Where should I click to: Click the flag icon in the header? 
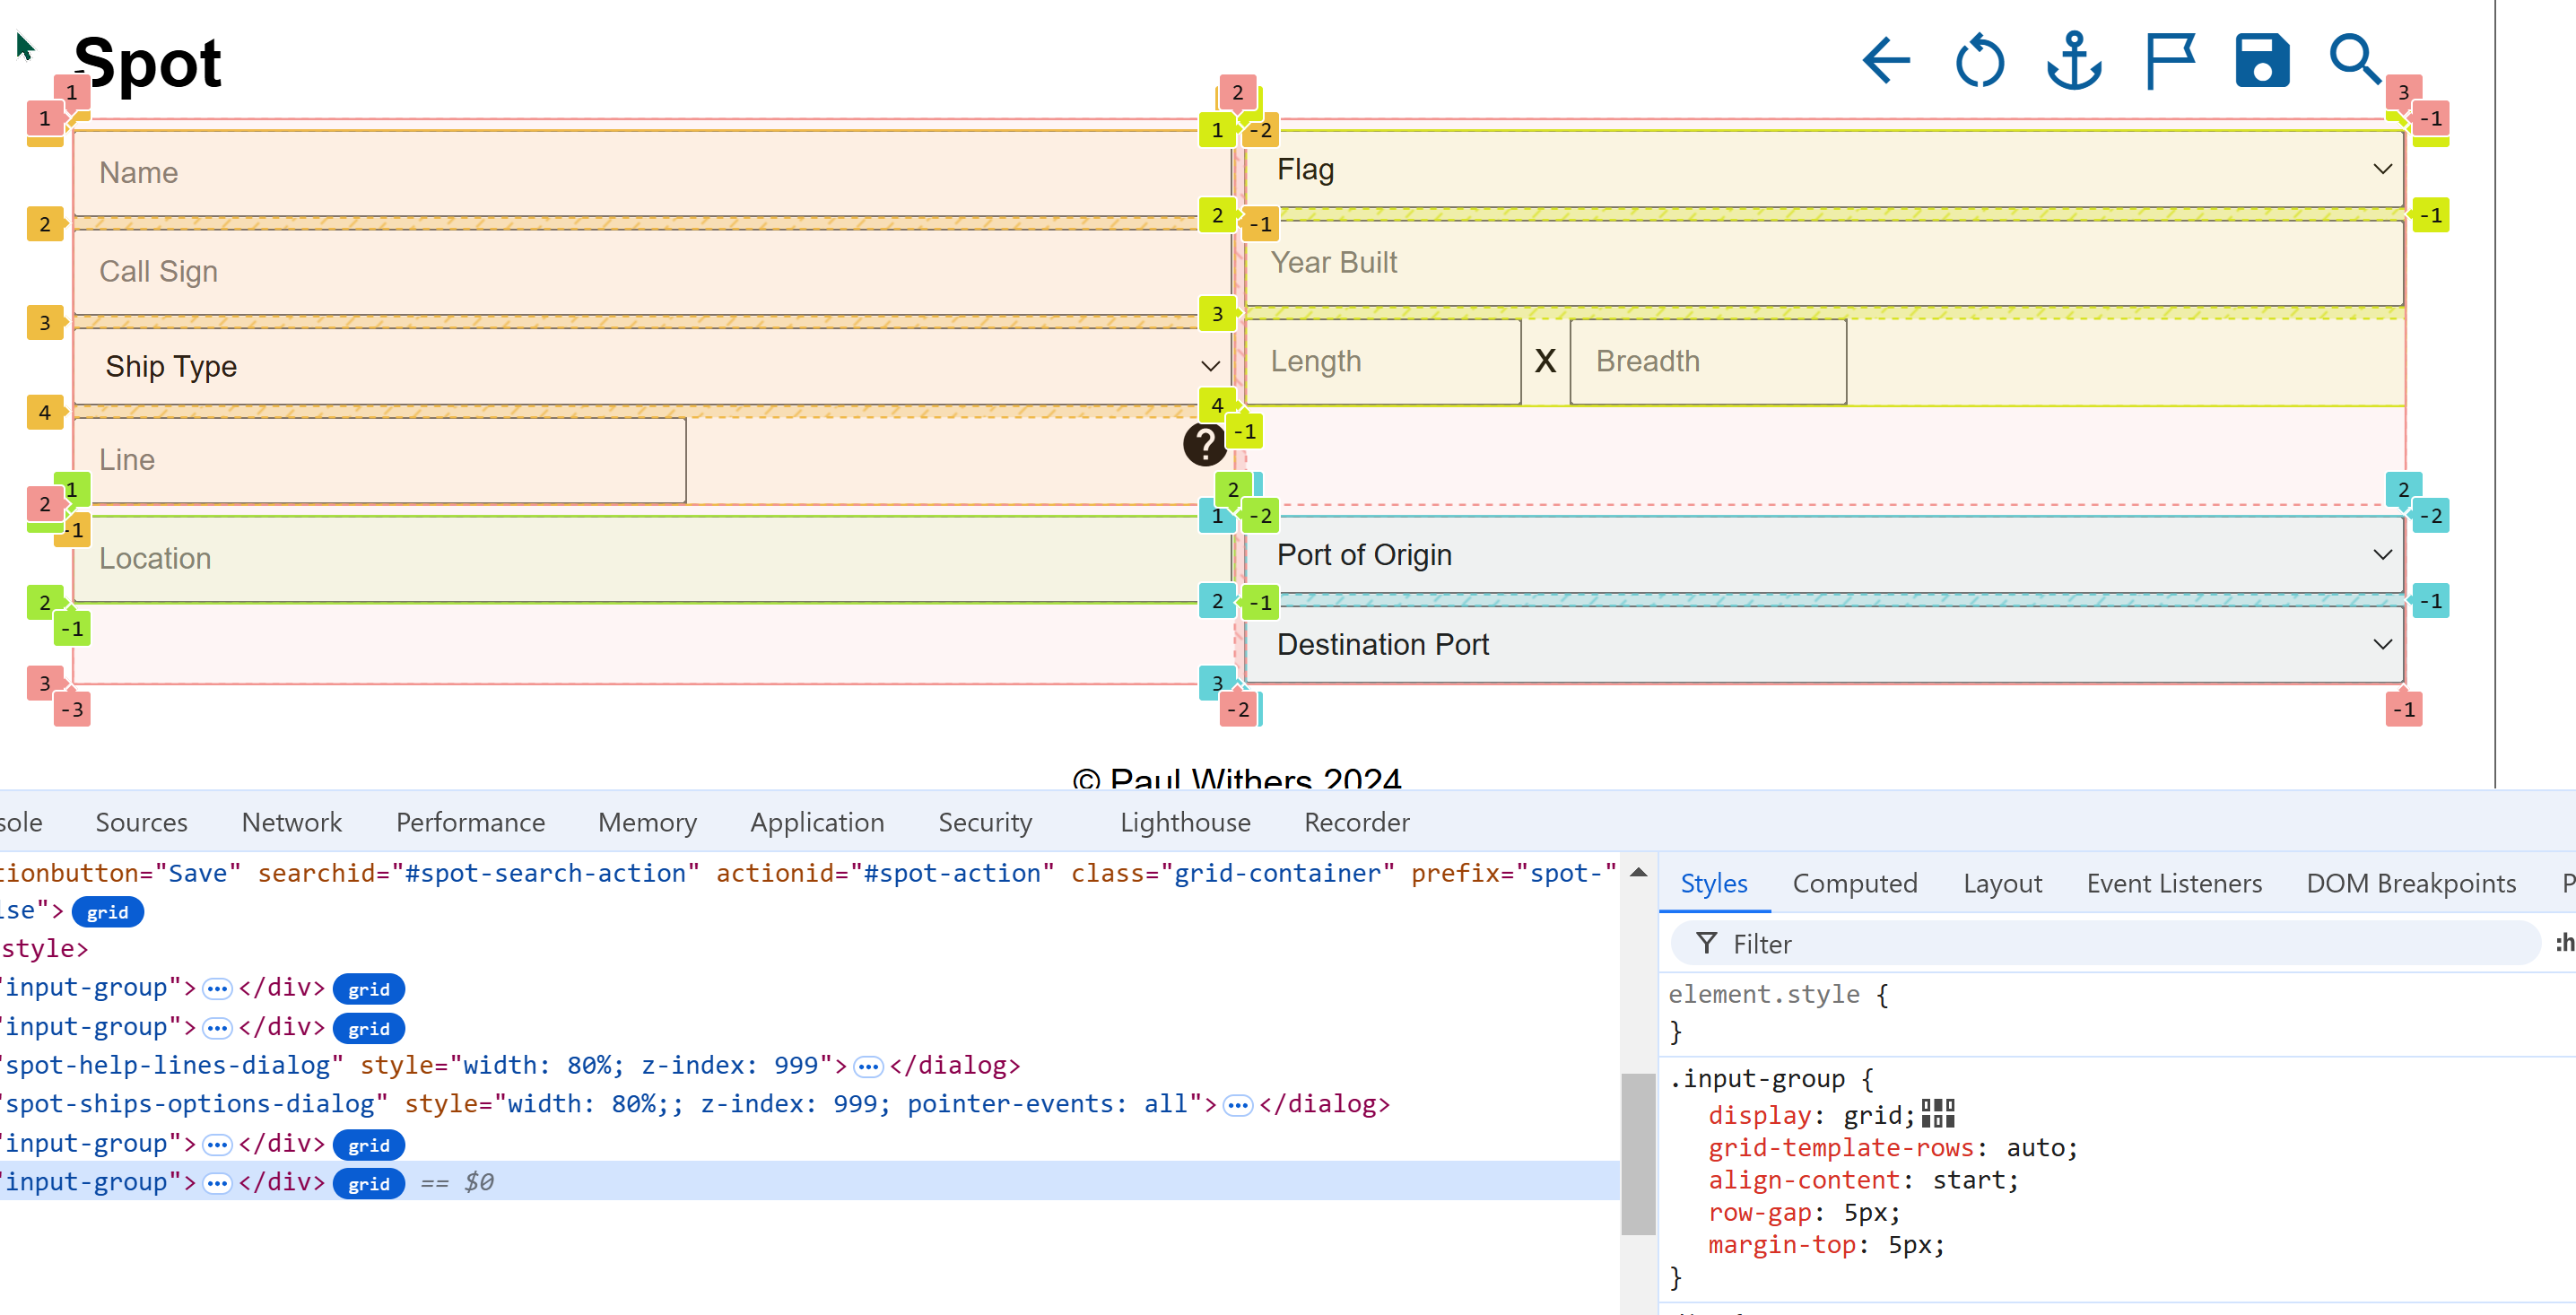pyautogui.click(x=2170, y=61)
